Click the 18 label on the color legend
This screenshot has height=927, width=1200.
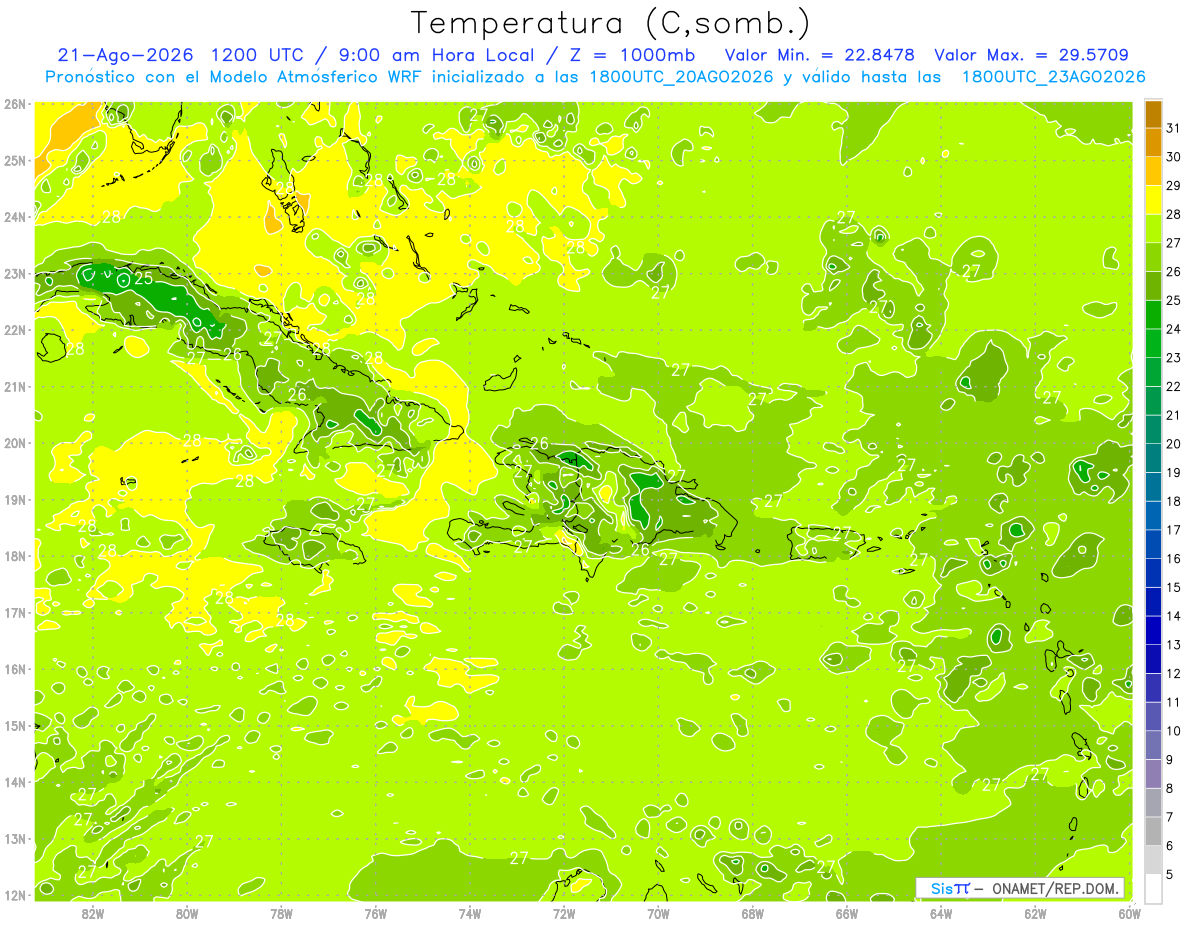1174,502
